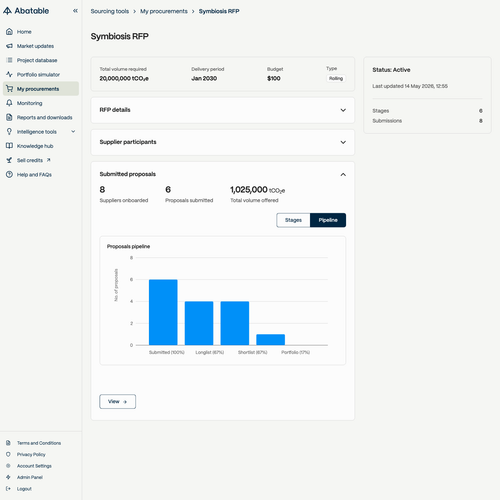
Task: Click the Reports and downloads document icon
Action: [9, 117]
